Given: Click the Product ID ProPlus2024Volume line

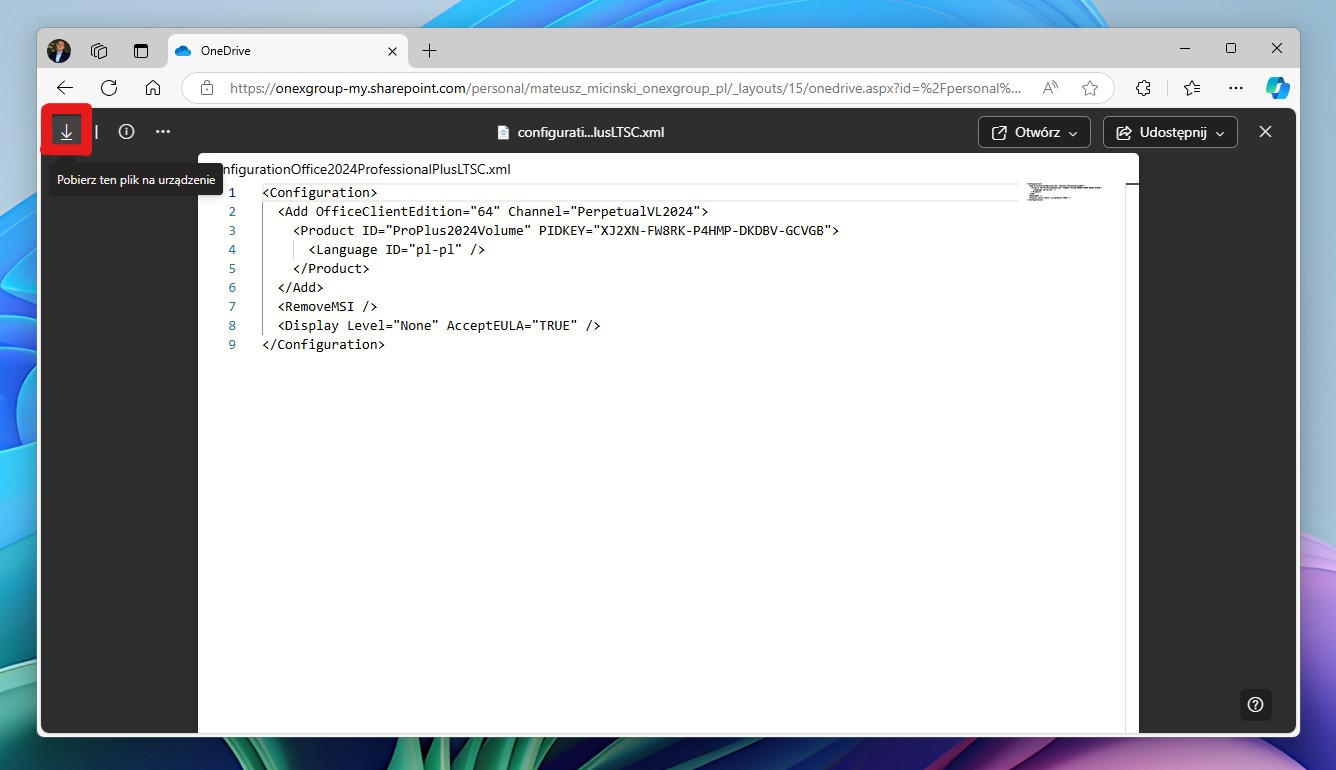Looking at the screenshot, I should tap(565, 230).
